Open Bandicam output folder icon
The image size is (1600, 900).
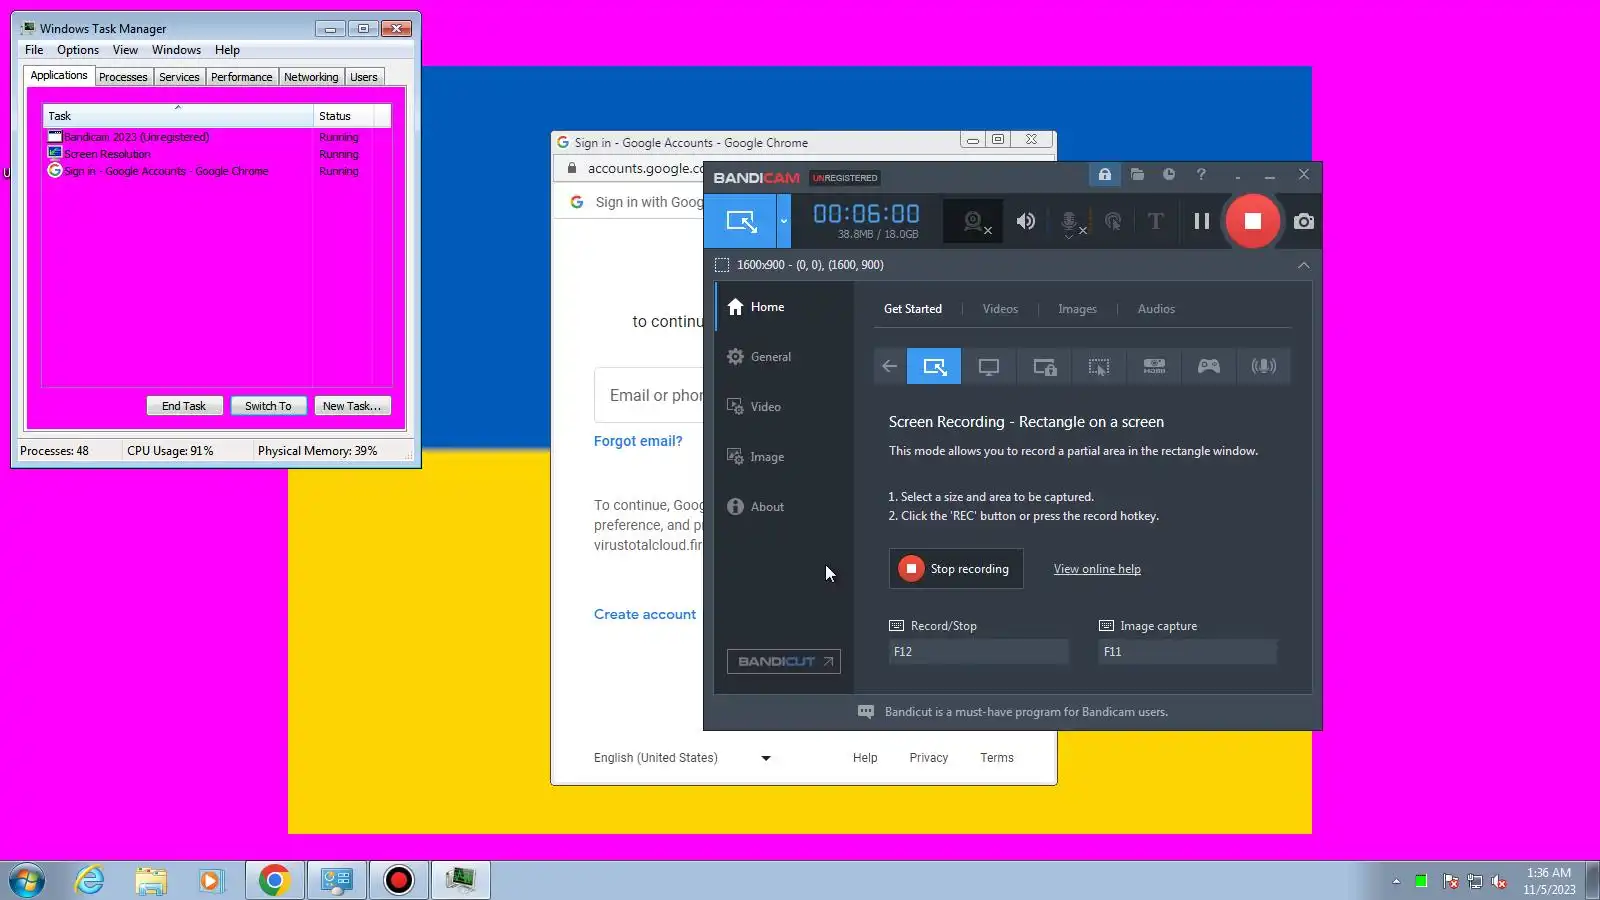1137,175
